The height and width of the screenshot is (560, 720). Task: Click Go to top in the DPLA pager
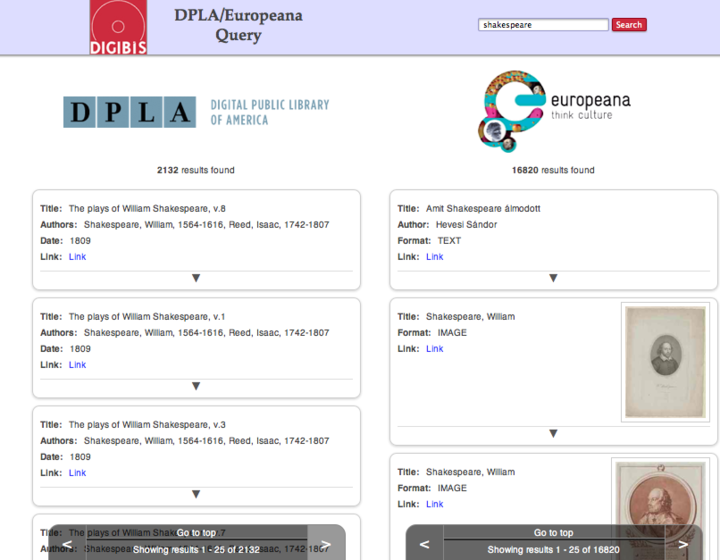point(196,533)
